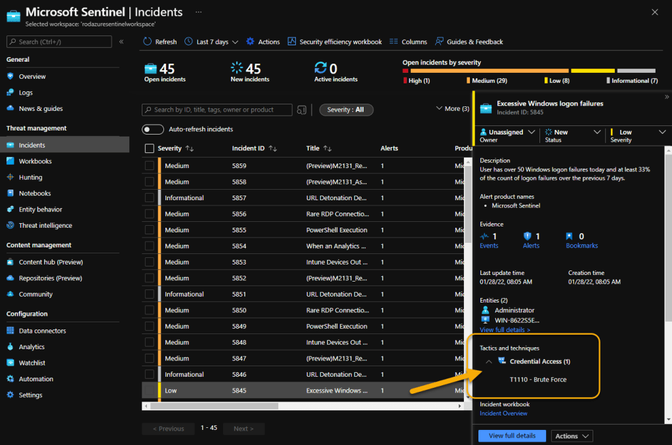Screen dimensions: 672x445
Task: Open Security efficiency workbook icon
Action: pos(292,42)
